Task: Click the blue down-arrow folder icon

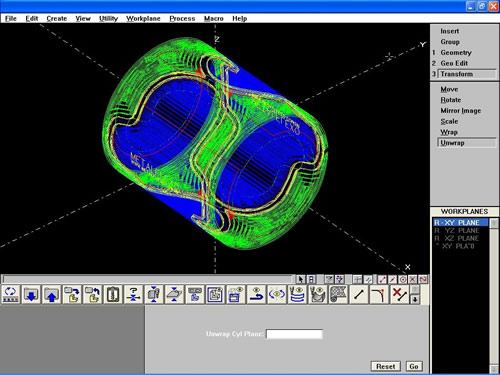Action: pos(31,294)
